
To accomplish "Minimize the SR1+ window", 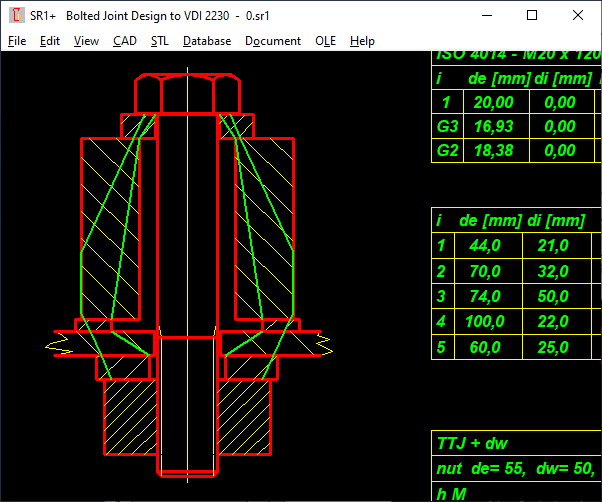I will (487, 16).
